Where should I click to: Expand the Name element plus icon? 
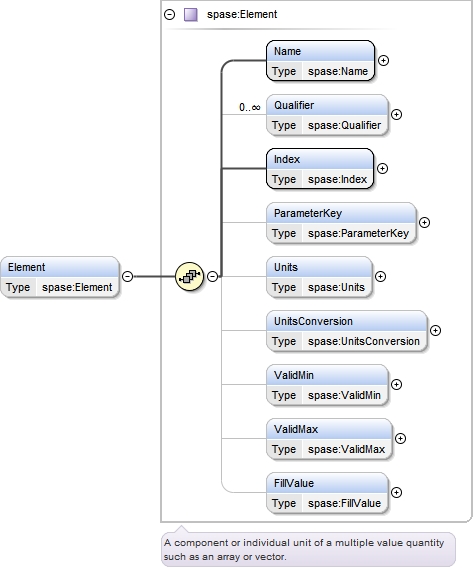[x=383, y=60]
